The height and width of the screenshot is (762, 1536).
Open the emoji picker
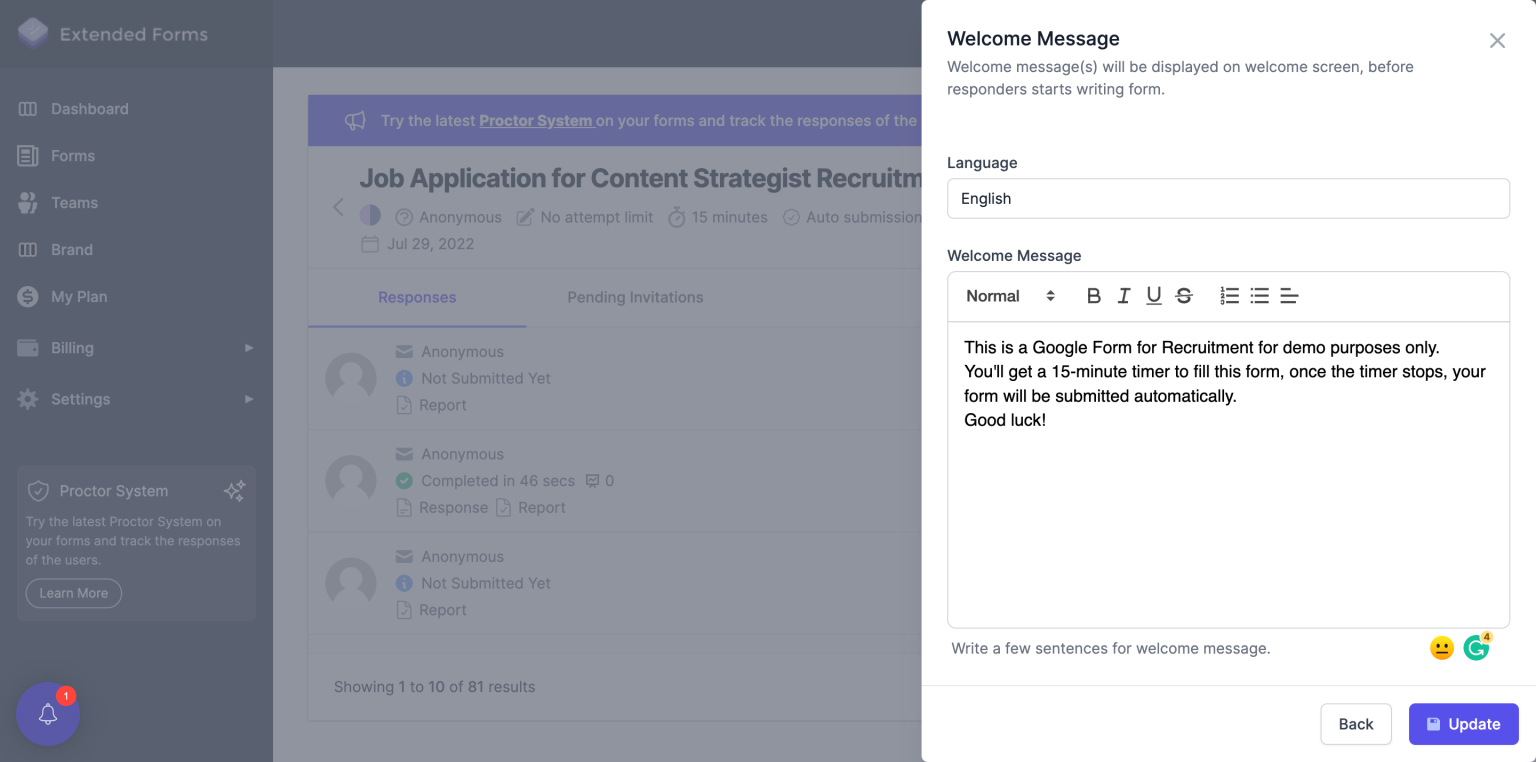pos(1441,647)
